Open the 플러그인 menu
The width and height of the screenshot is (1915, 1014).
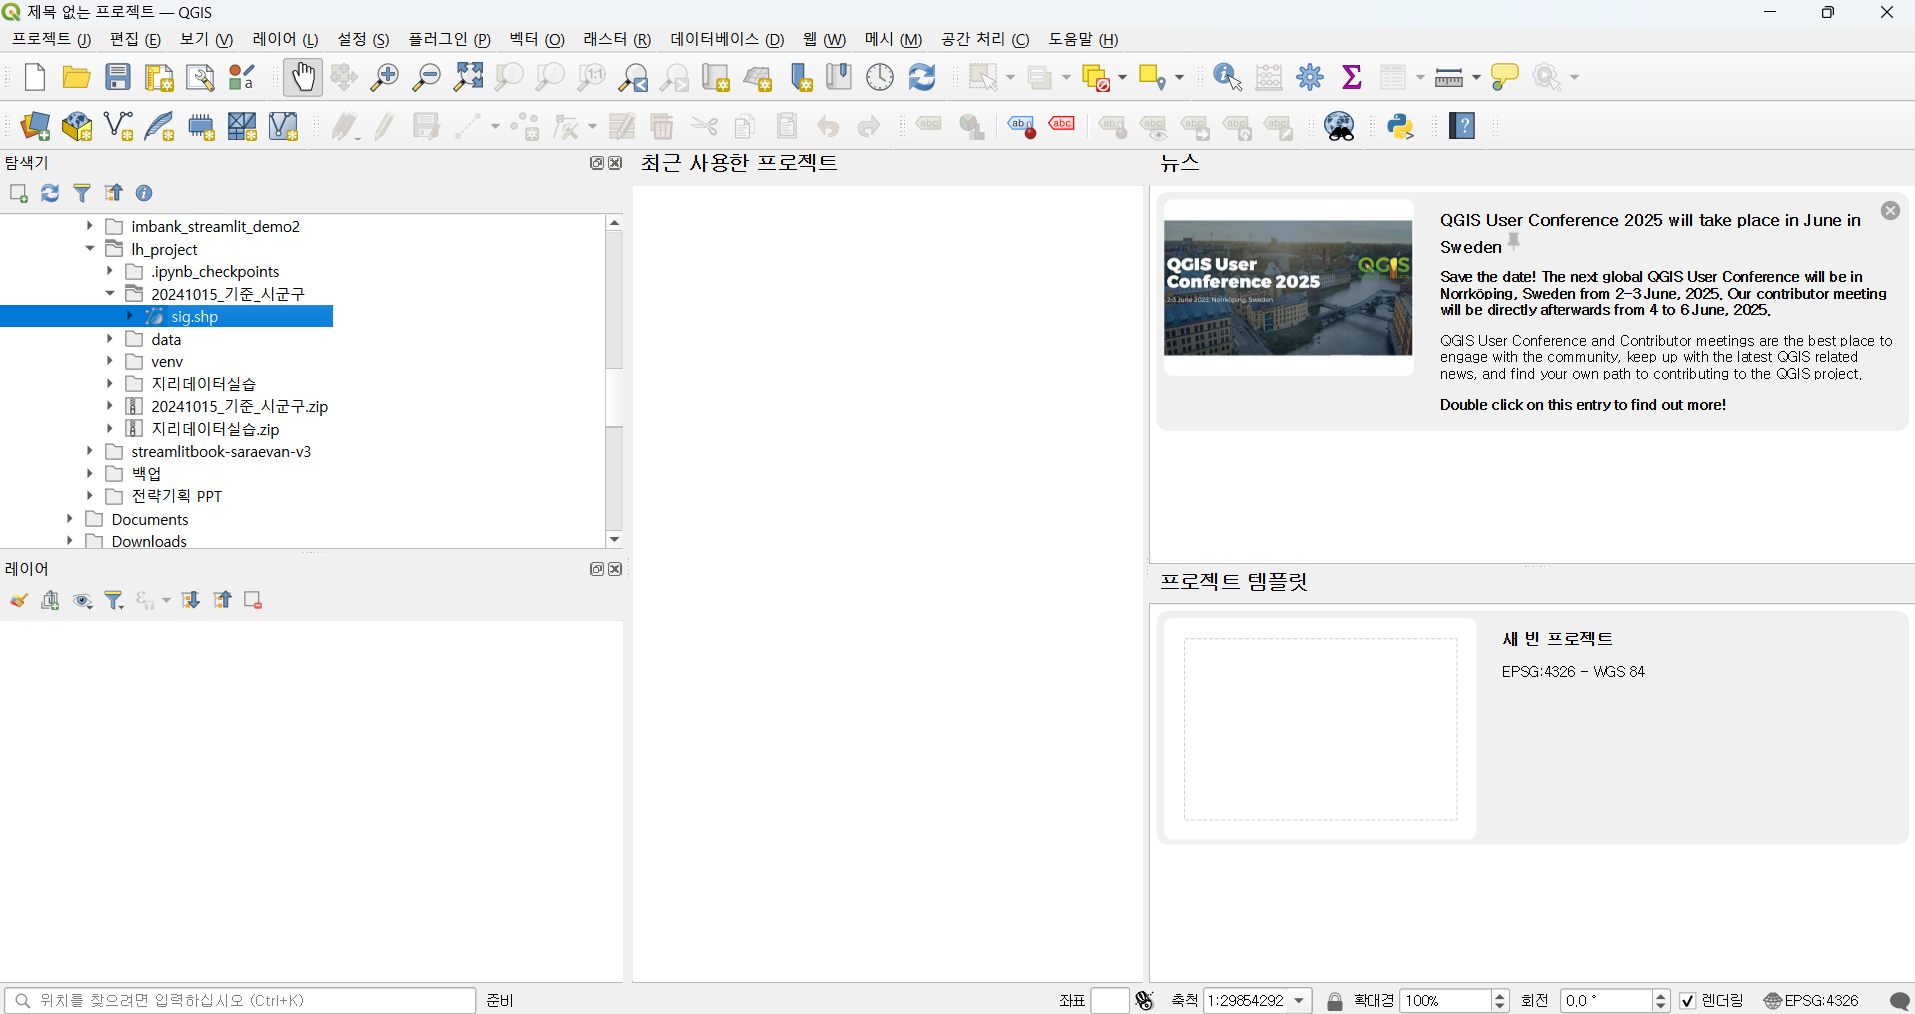[449, 39]
